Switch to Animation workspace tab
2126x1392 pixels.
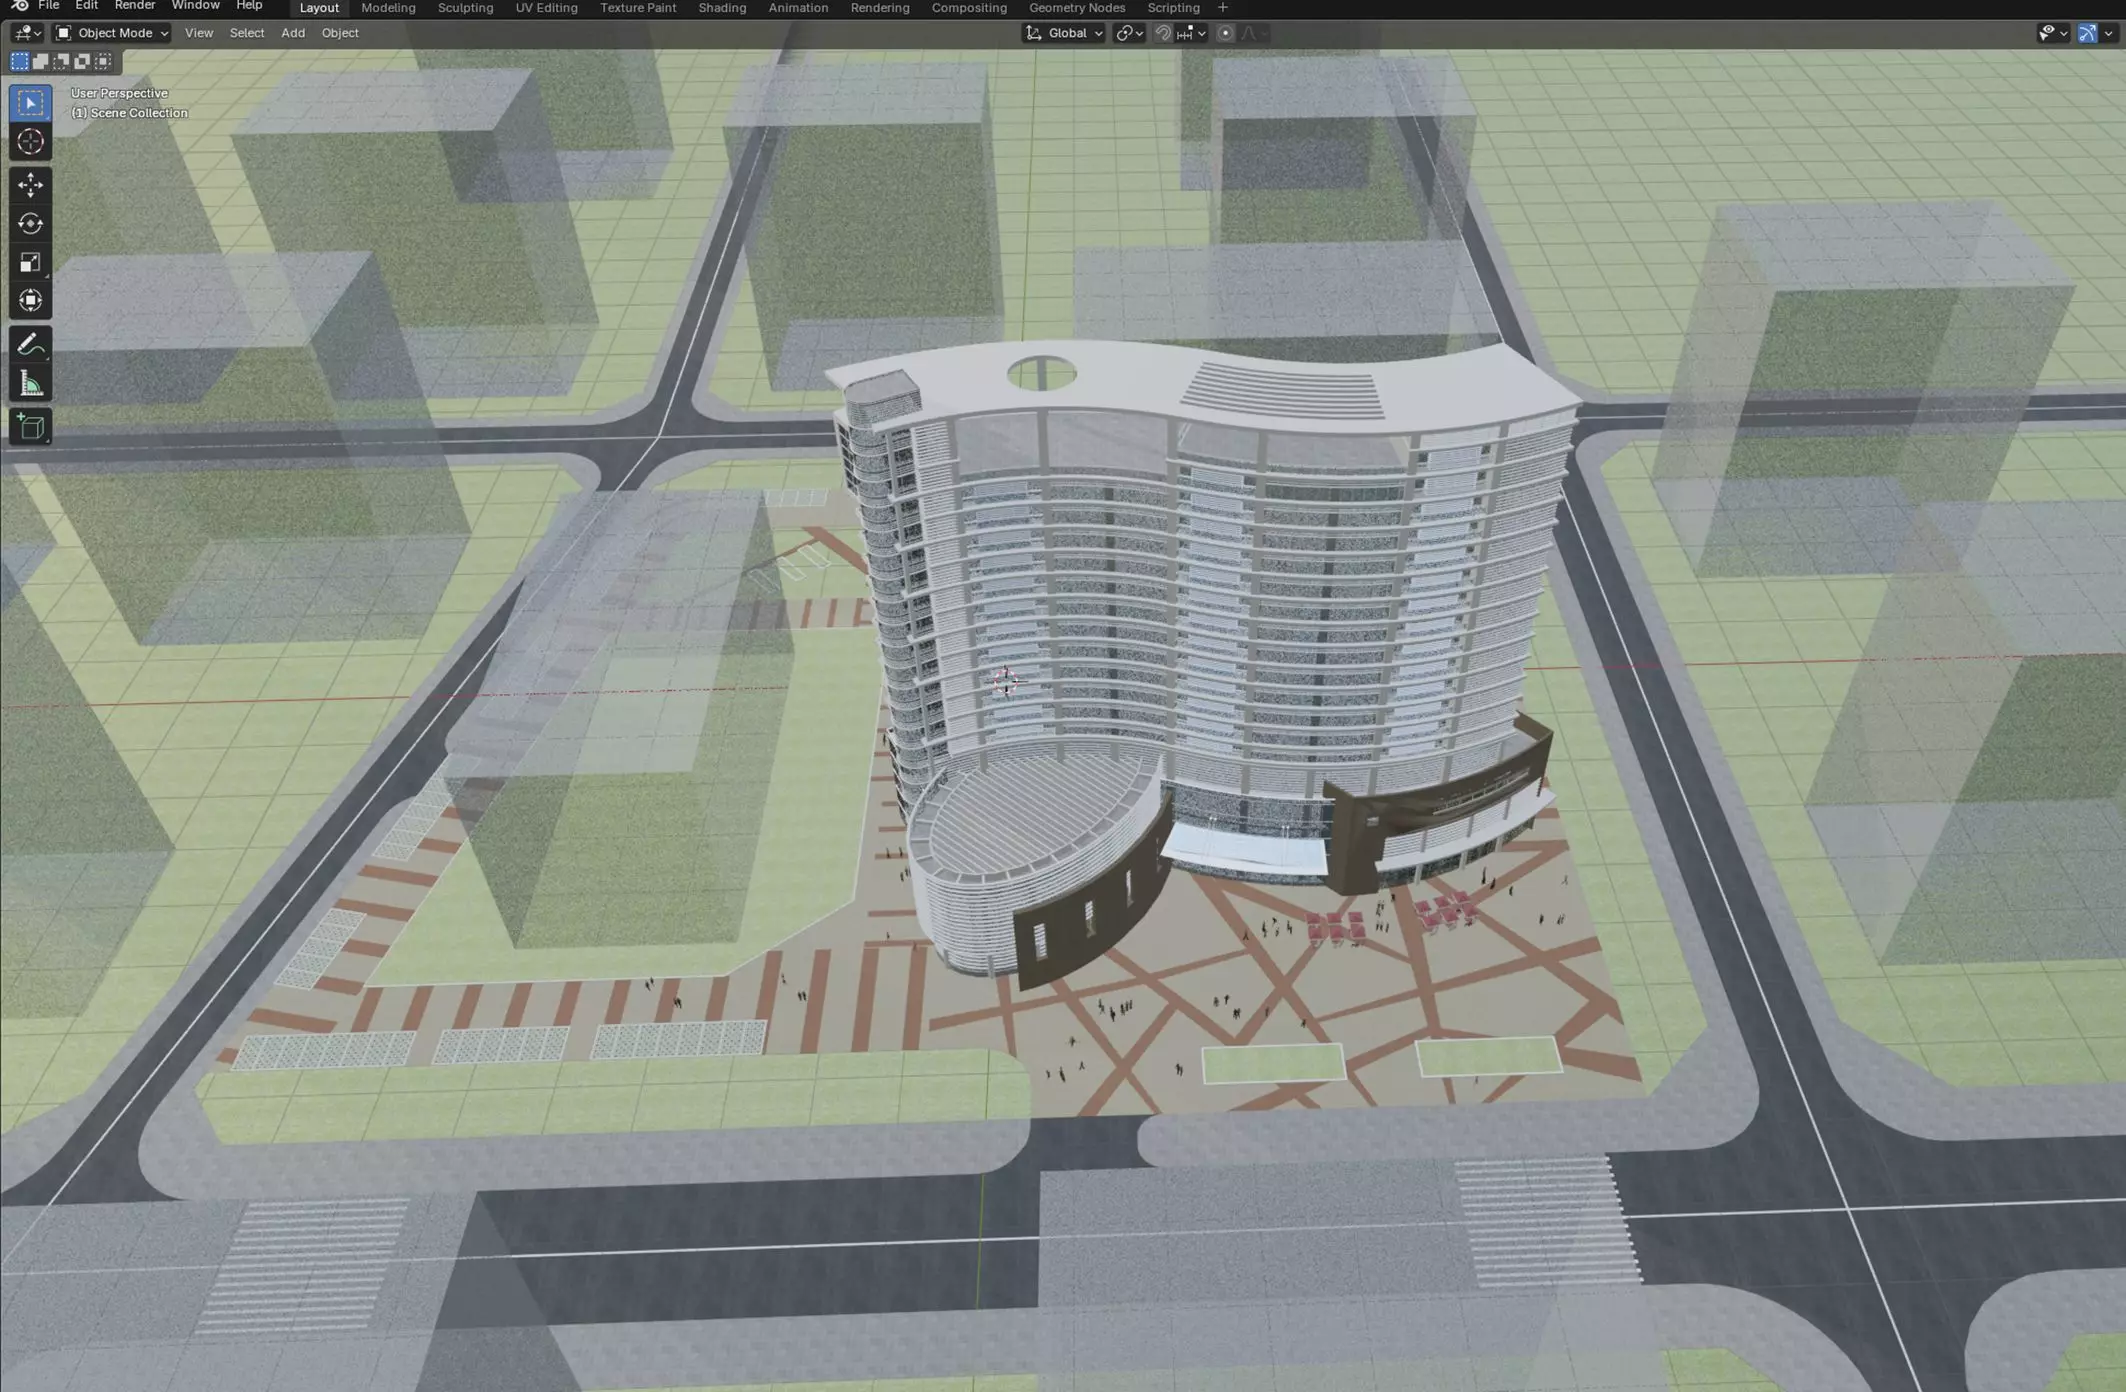(798, 8)
